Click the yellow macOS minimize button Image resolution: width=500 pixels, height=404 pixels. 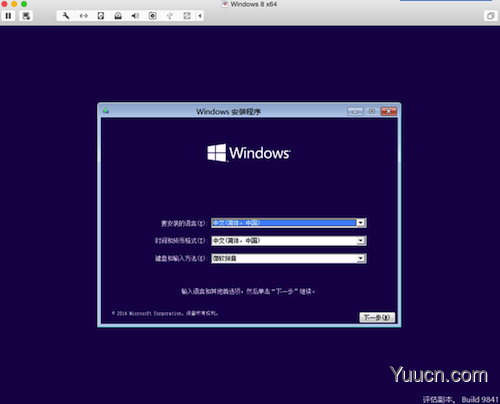point(14,4)
